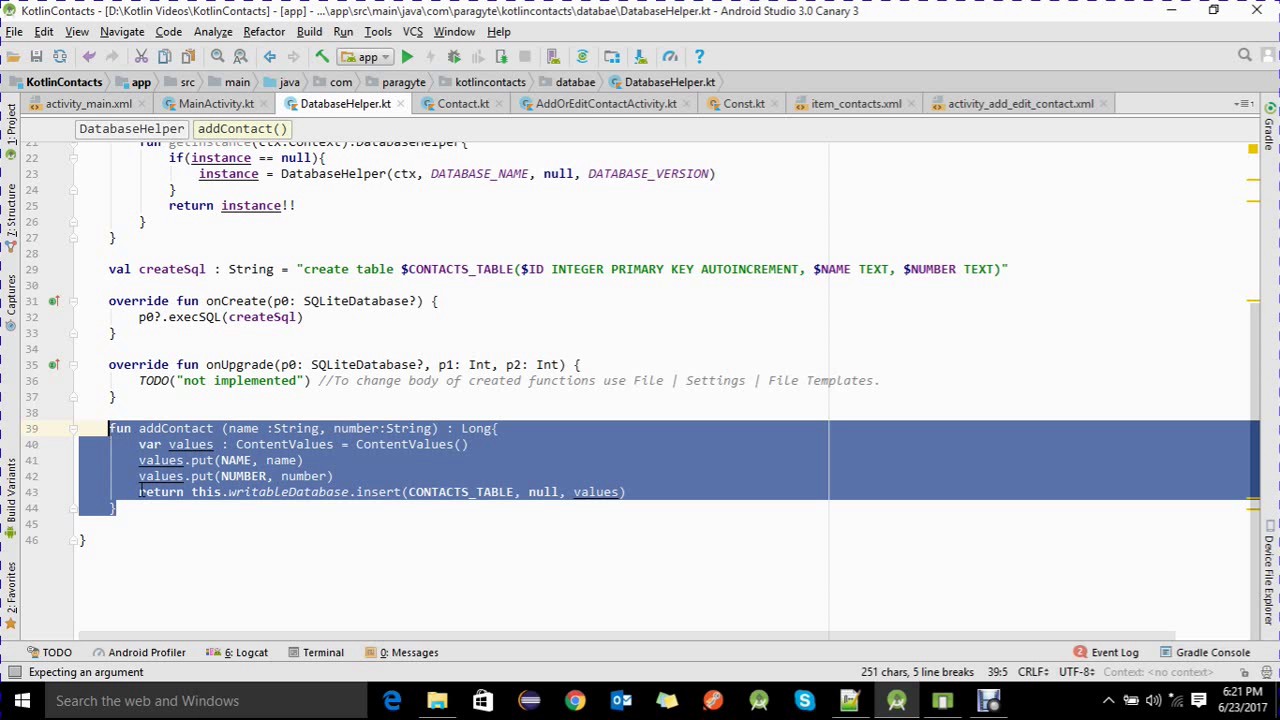Open the Refactor menu
The width and height of the screenshot is (1280, 720).
[x=264, y=32]
